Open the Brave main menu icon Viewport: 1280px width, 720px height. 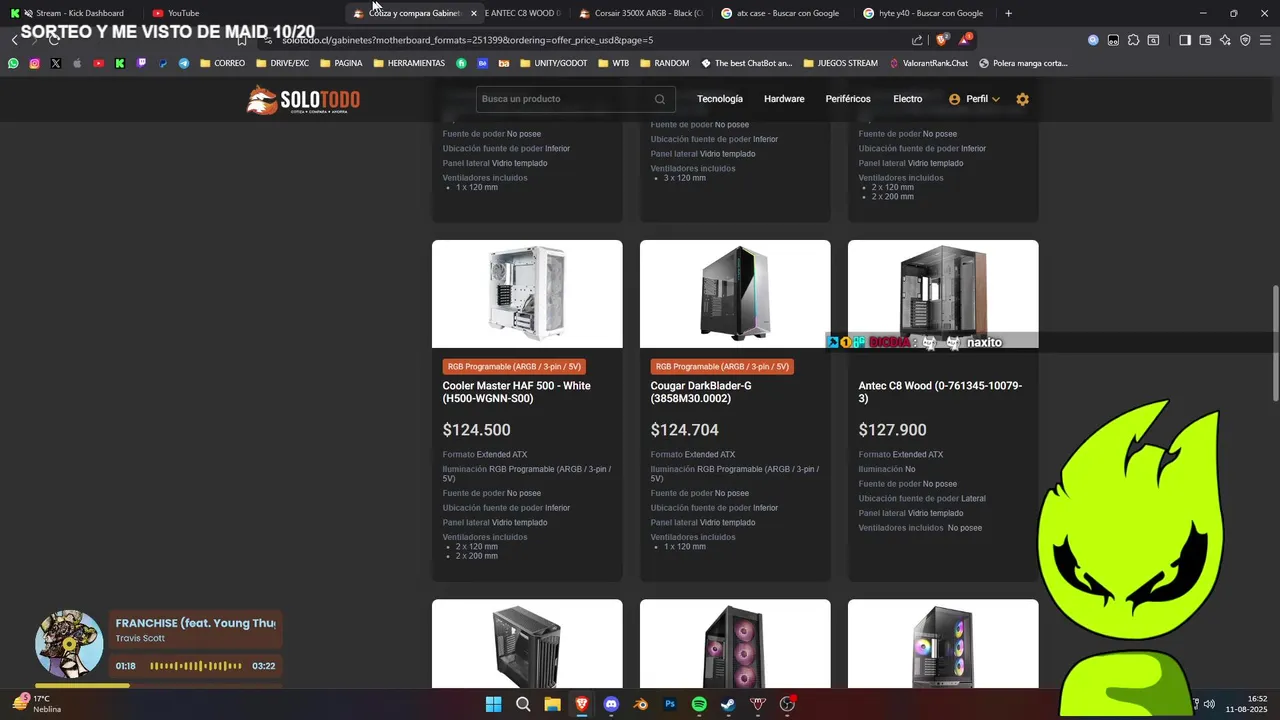[1265, 40]
